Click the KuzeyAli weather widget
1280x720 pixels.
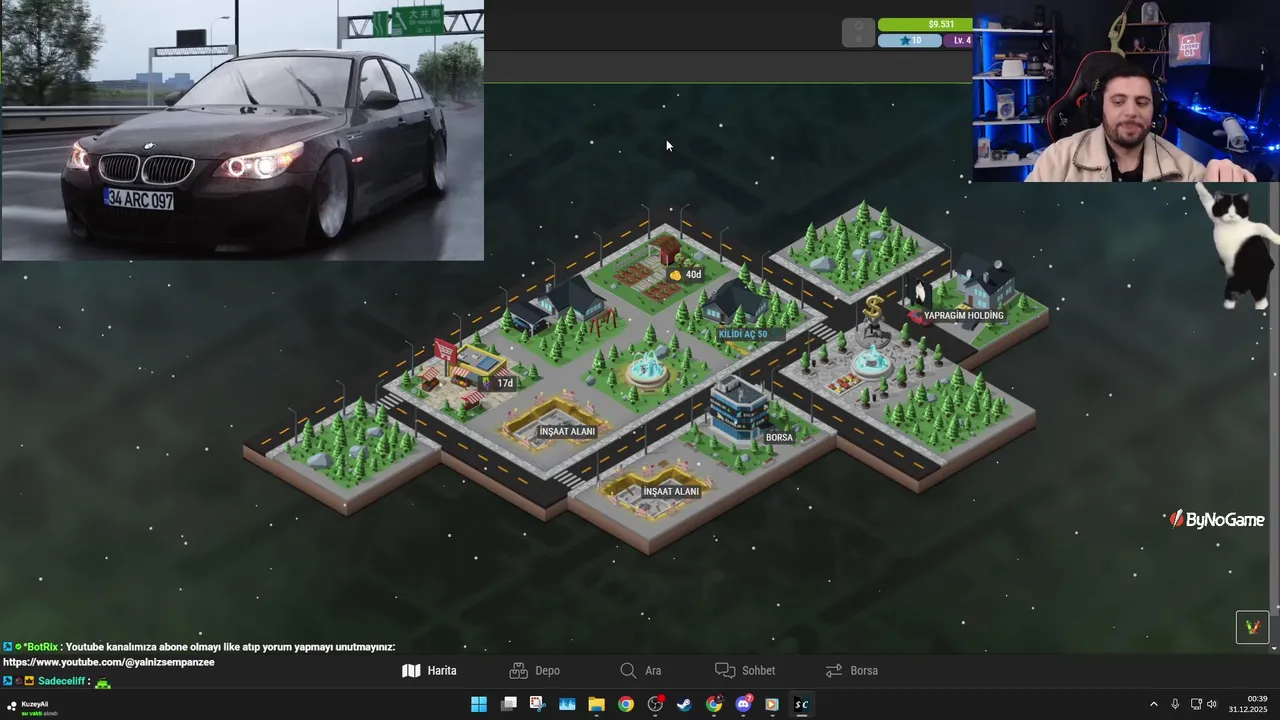31,707
